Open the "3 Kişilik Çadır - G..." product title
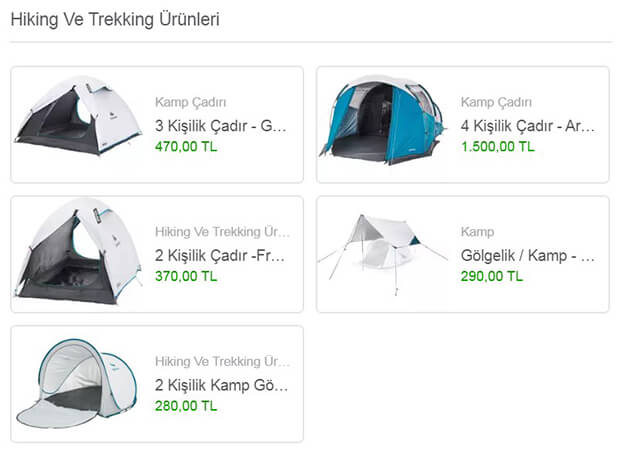Screen dimensions: 620x450 tap(221, 127)
